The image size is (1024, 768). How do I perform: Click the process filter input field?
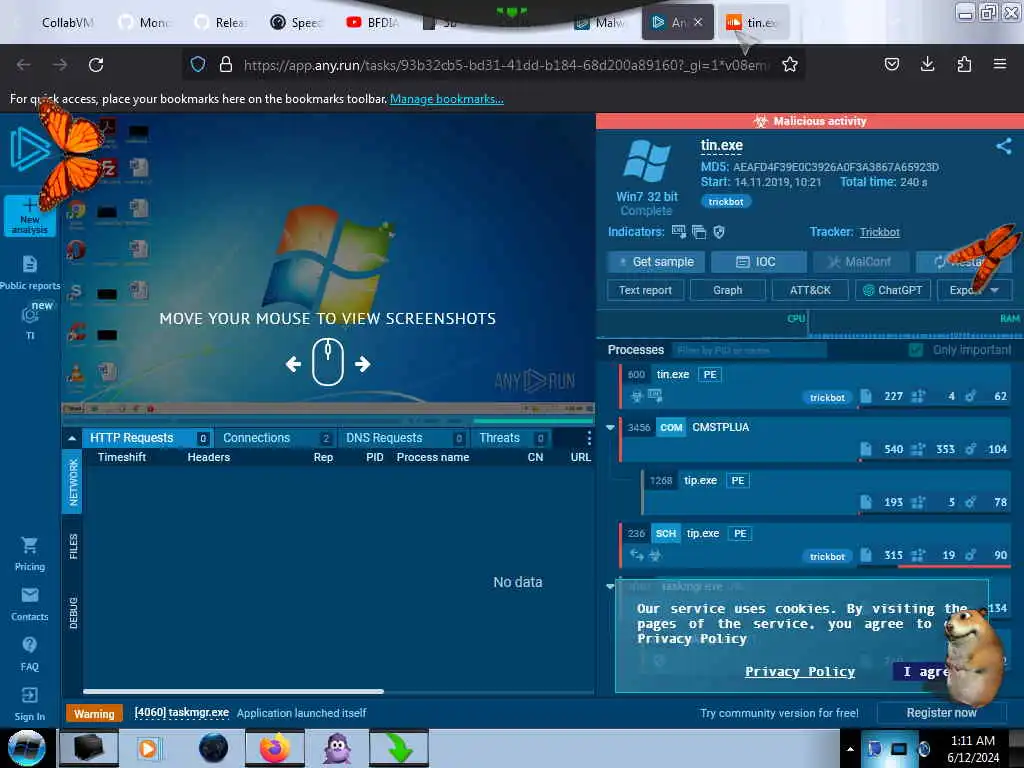point(749,350)
